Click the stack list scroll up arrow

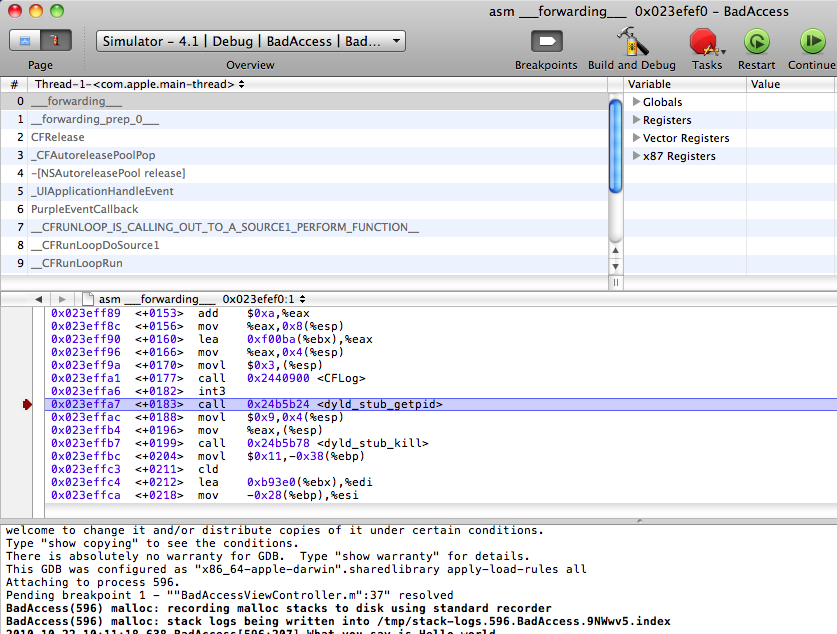tap(615, 250)
